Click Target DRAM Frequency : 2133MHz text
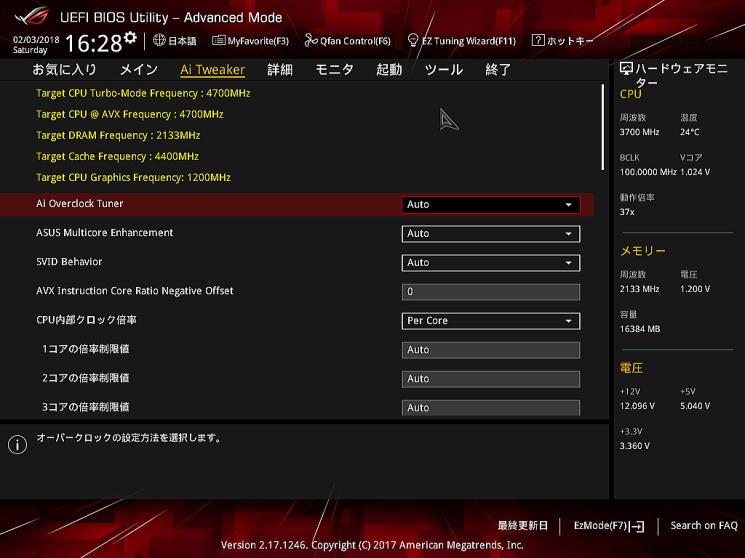745x558 pixels. click(x=118, y=135)
